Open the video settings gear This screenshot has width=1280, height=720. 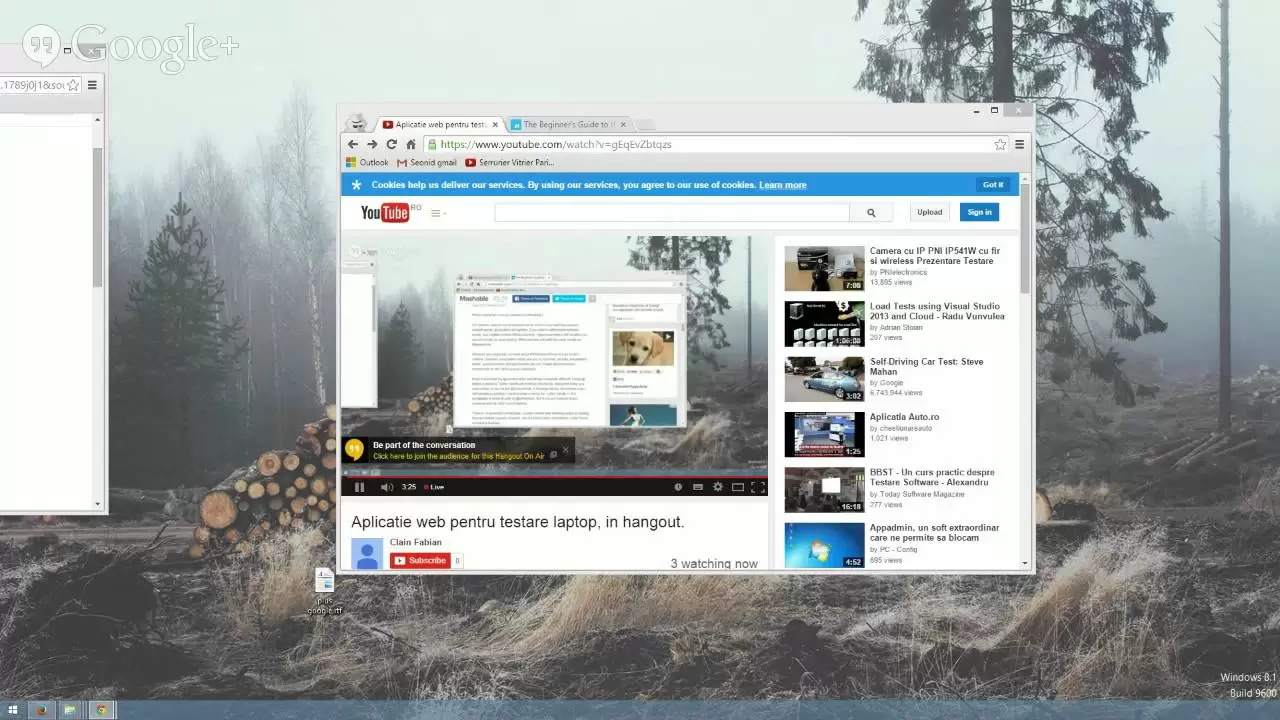click(717, 487)
